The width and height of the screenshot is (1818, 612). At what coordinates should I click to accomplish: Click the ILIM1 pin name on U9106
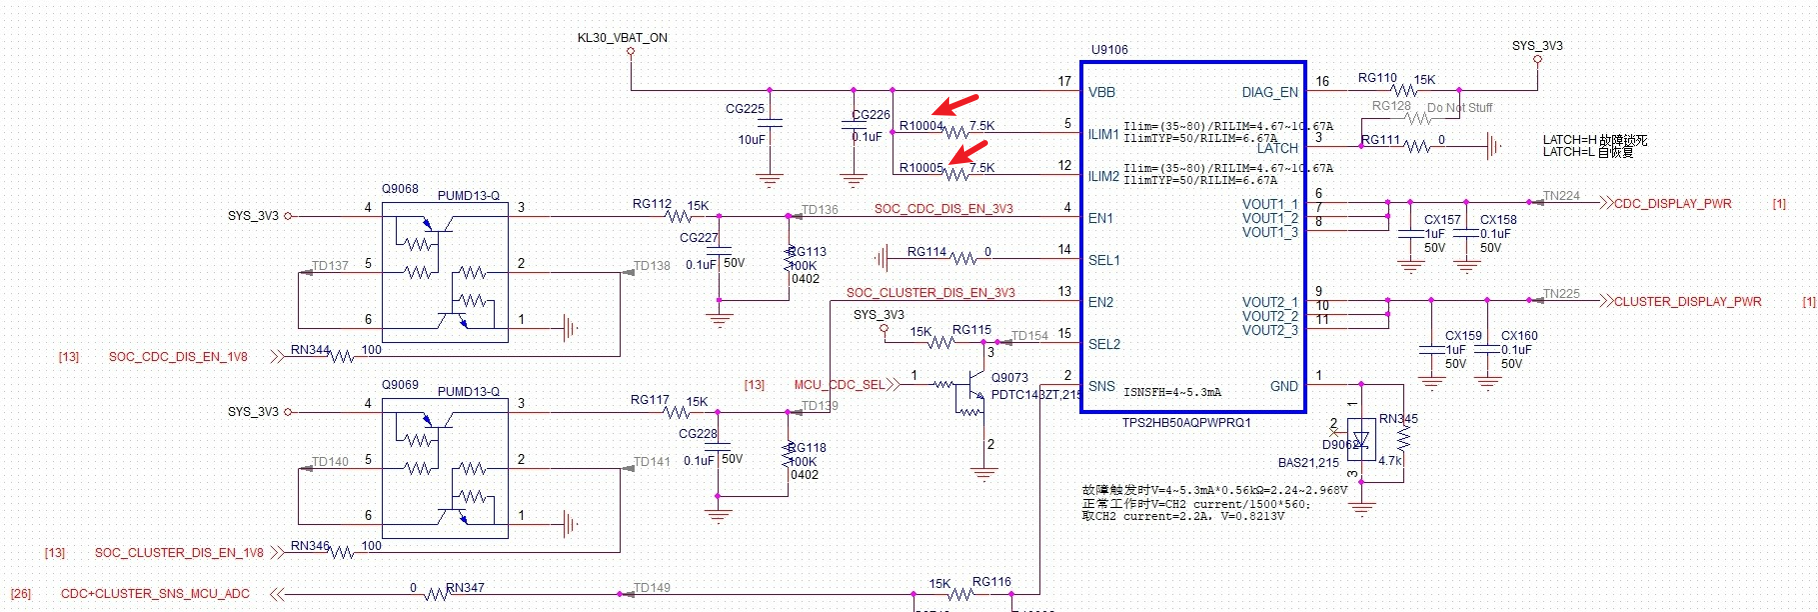1104,134
